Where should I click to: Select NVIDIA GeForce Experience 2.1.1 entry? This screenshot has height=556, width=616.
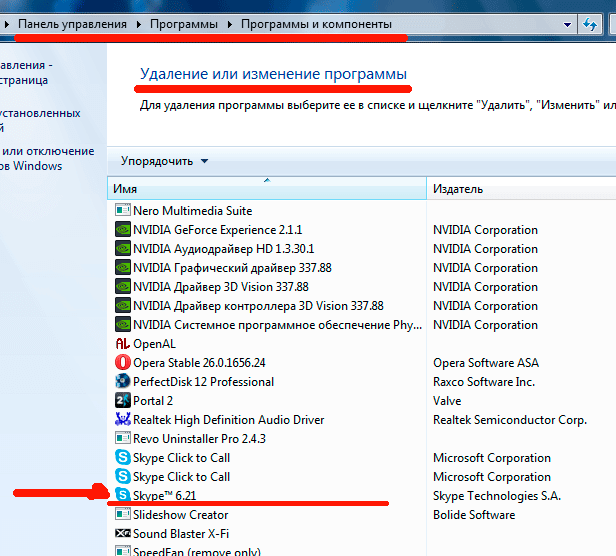point(218,229)
